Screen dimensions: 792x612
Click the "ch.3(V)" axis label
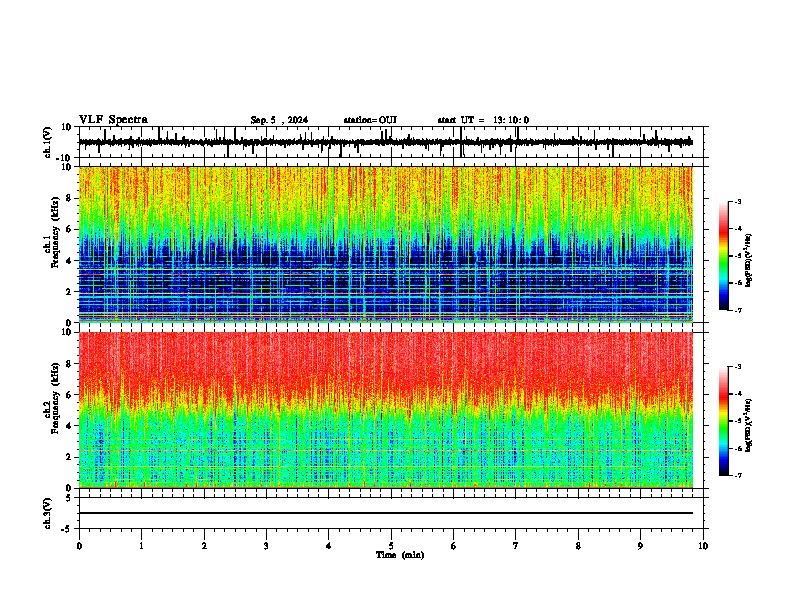(x=48, y=513)
